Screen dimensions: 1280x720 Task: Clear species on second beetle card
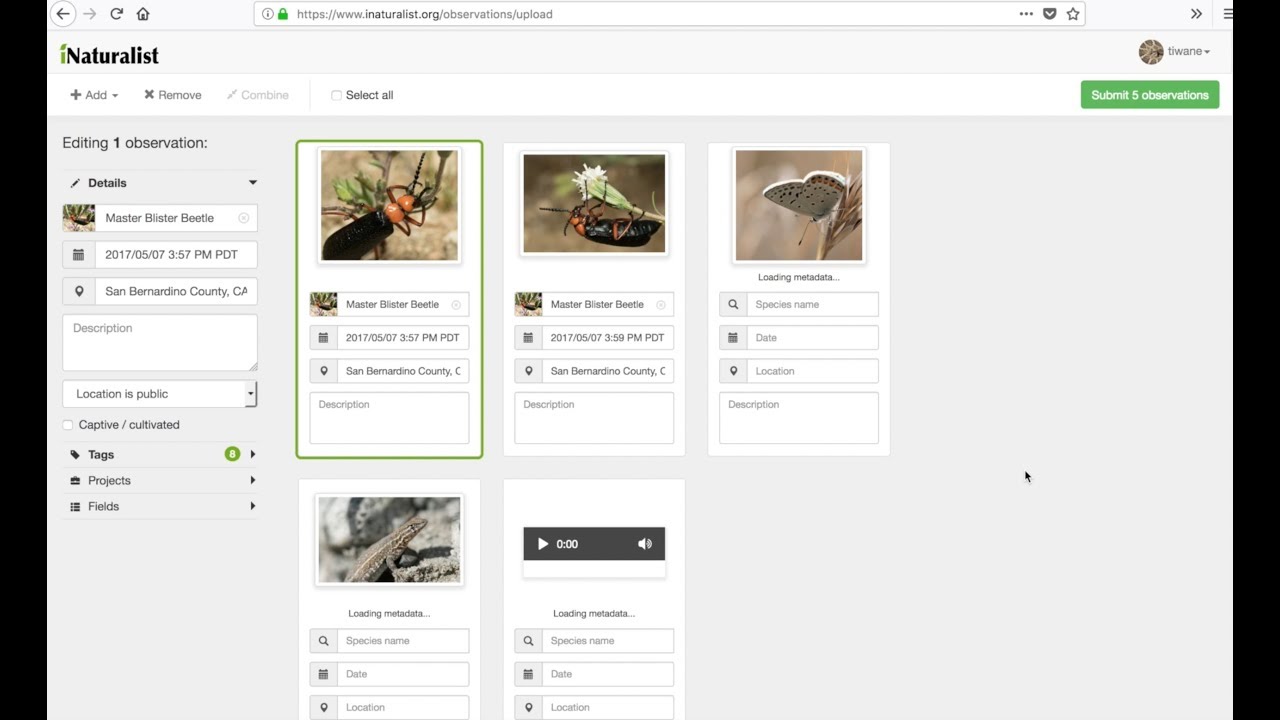click(x=660, y=304)
